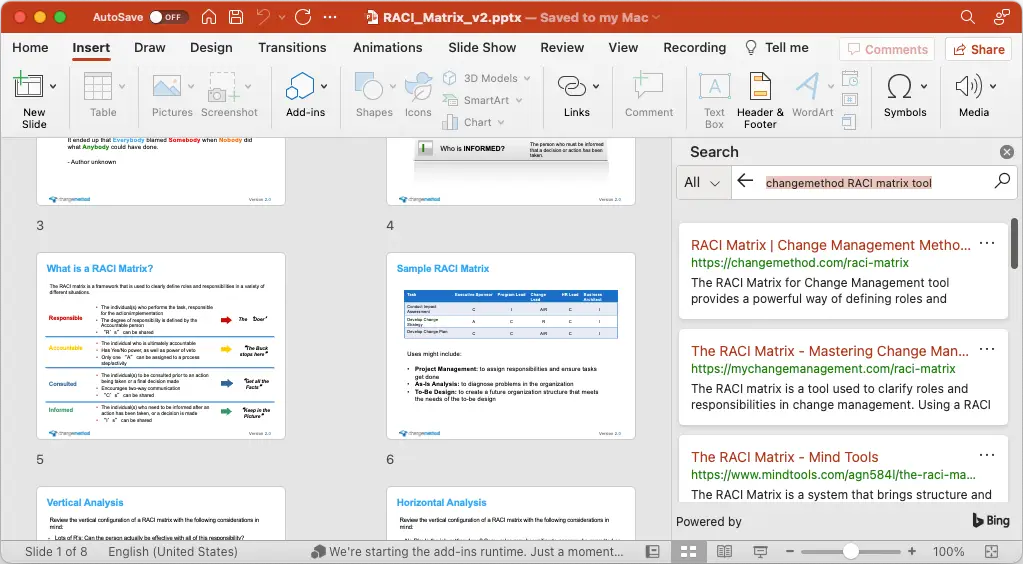The image size is (1023, 564).
Task: Switch to the Home tab
Action: 30,48
